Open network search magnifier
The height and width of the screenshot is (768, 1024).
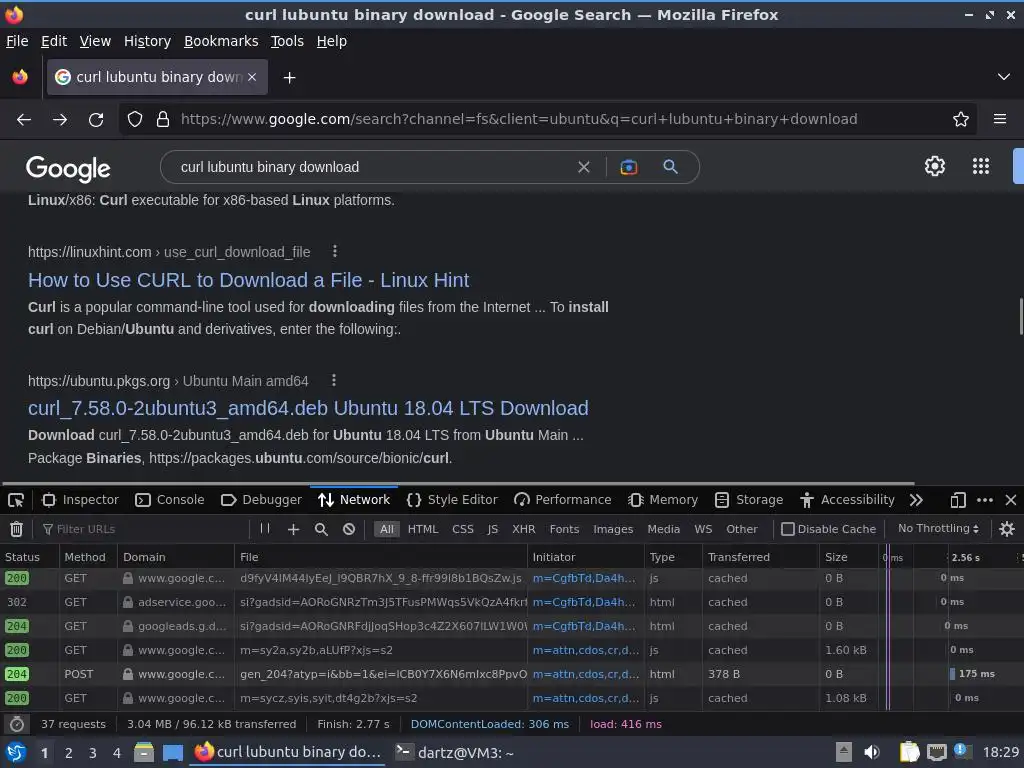point(321,529)
